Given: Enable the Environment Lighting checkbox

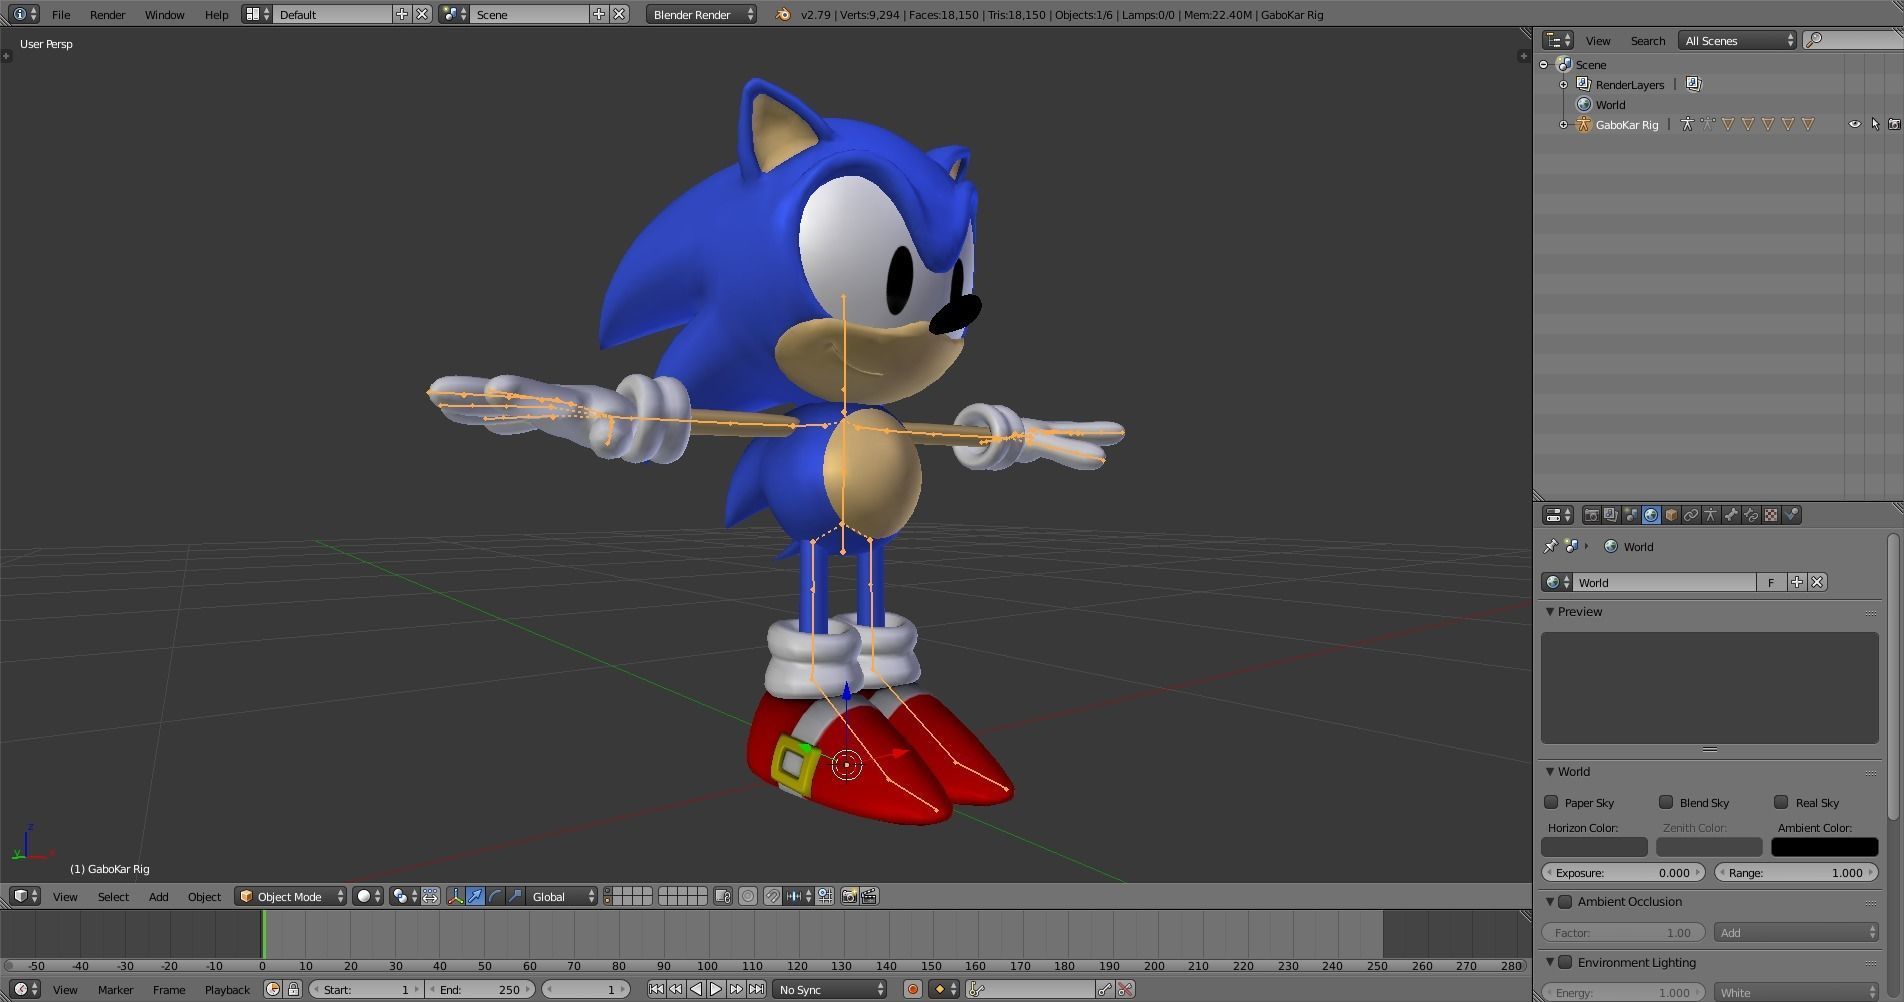Looking at the screenshot, I should [1565, 963].
